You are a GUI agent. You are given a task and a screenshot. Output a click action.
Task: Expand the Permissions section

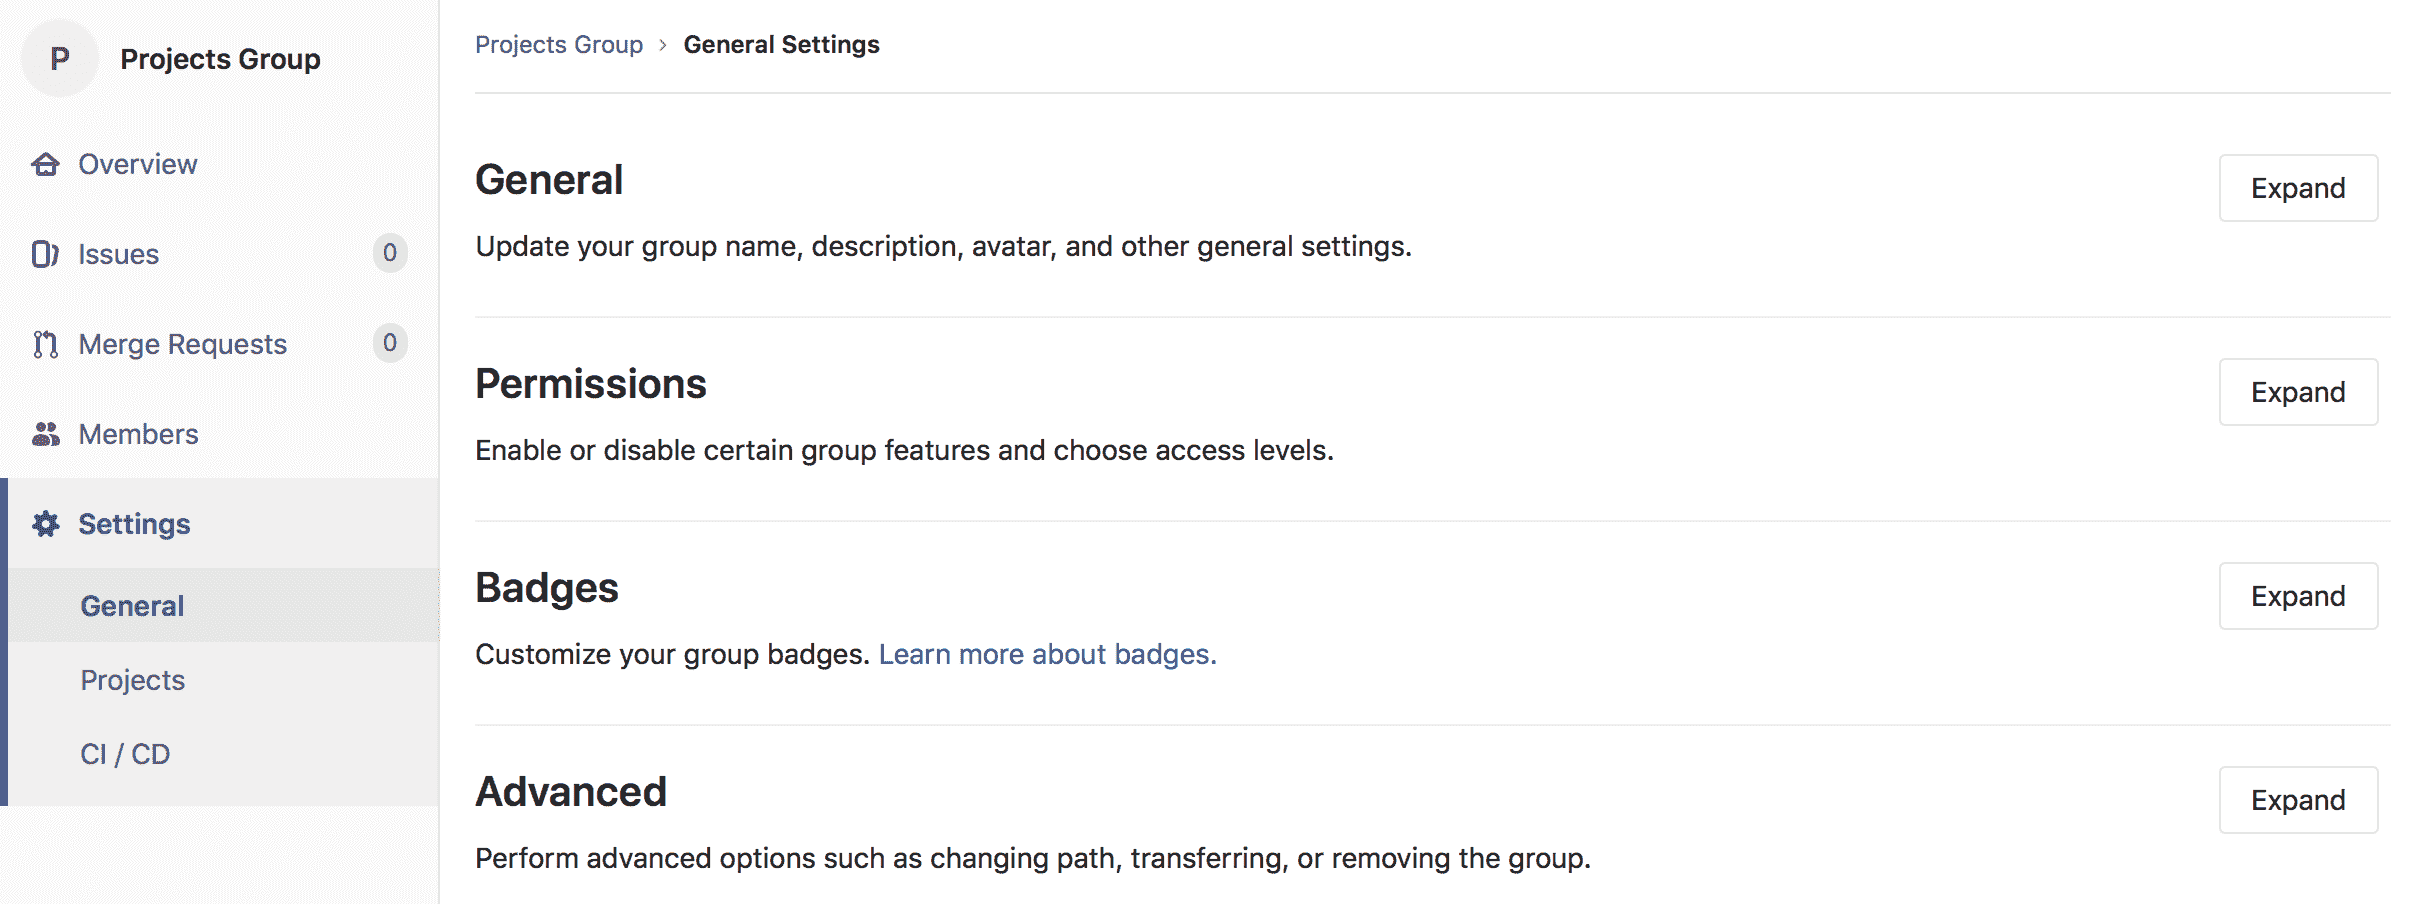[x=2297, y=391]
